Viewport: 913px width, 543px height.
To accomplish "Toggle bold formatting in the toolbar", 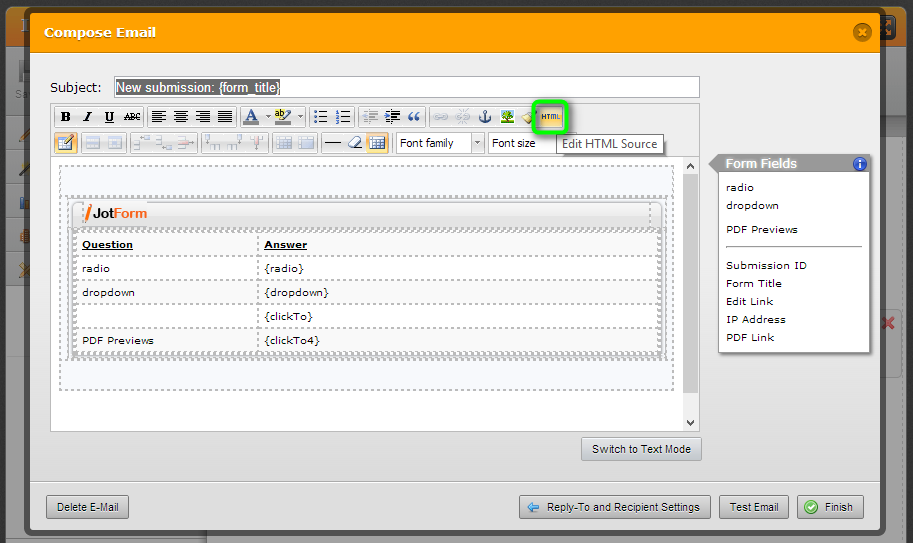I will [x=65, y=117].
